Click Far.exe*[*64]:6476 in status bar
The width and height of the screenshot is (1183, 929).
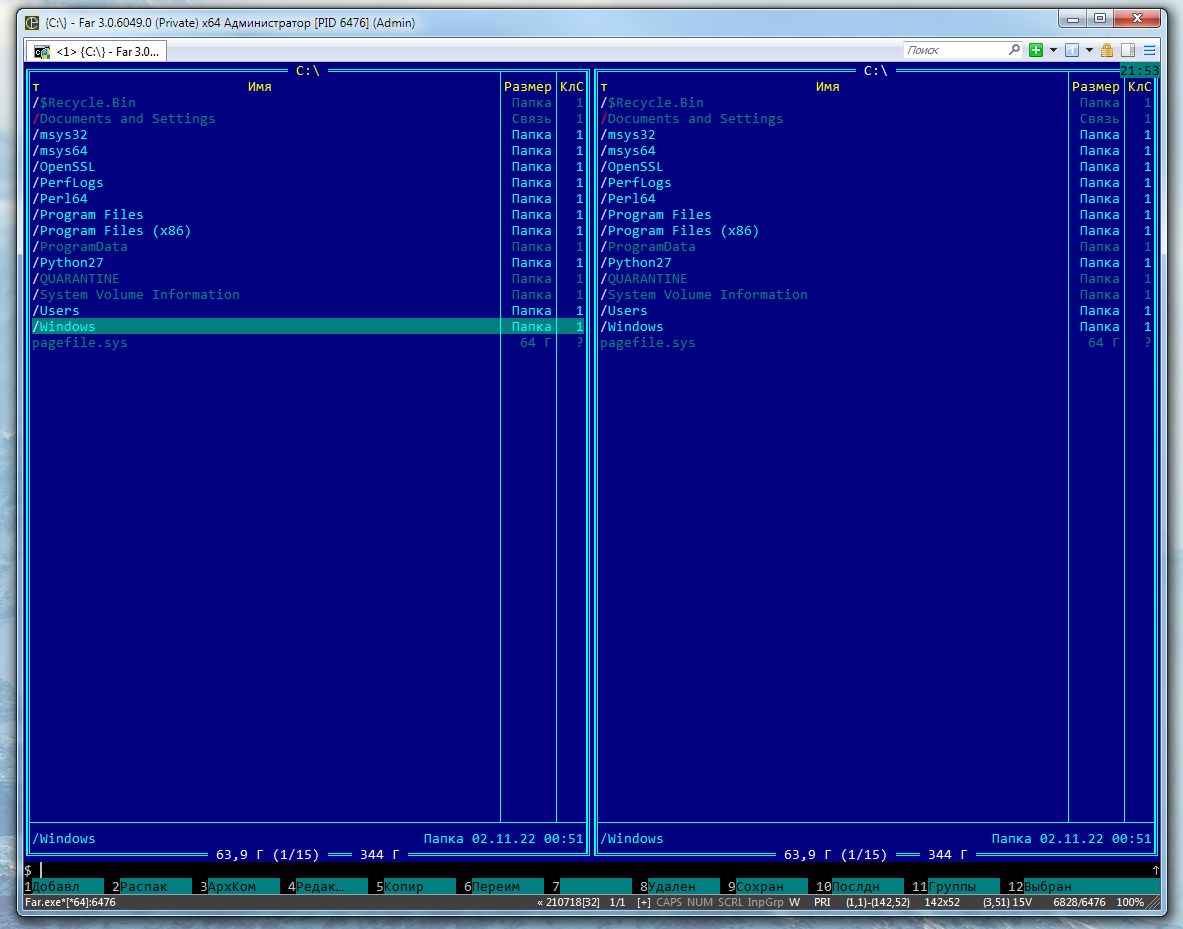[x=70, y=902]
